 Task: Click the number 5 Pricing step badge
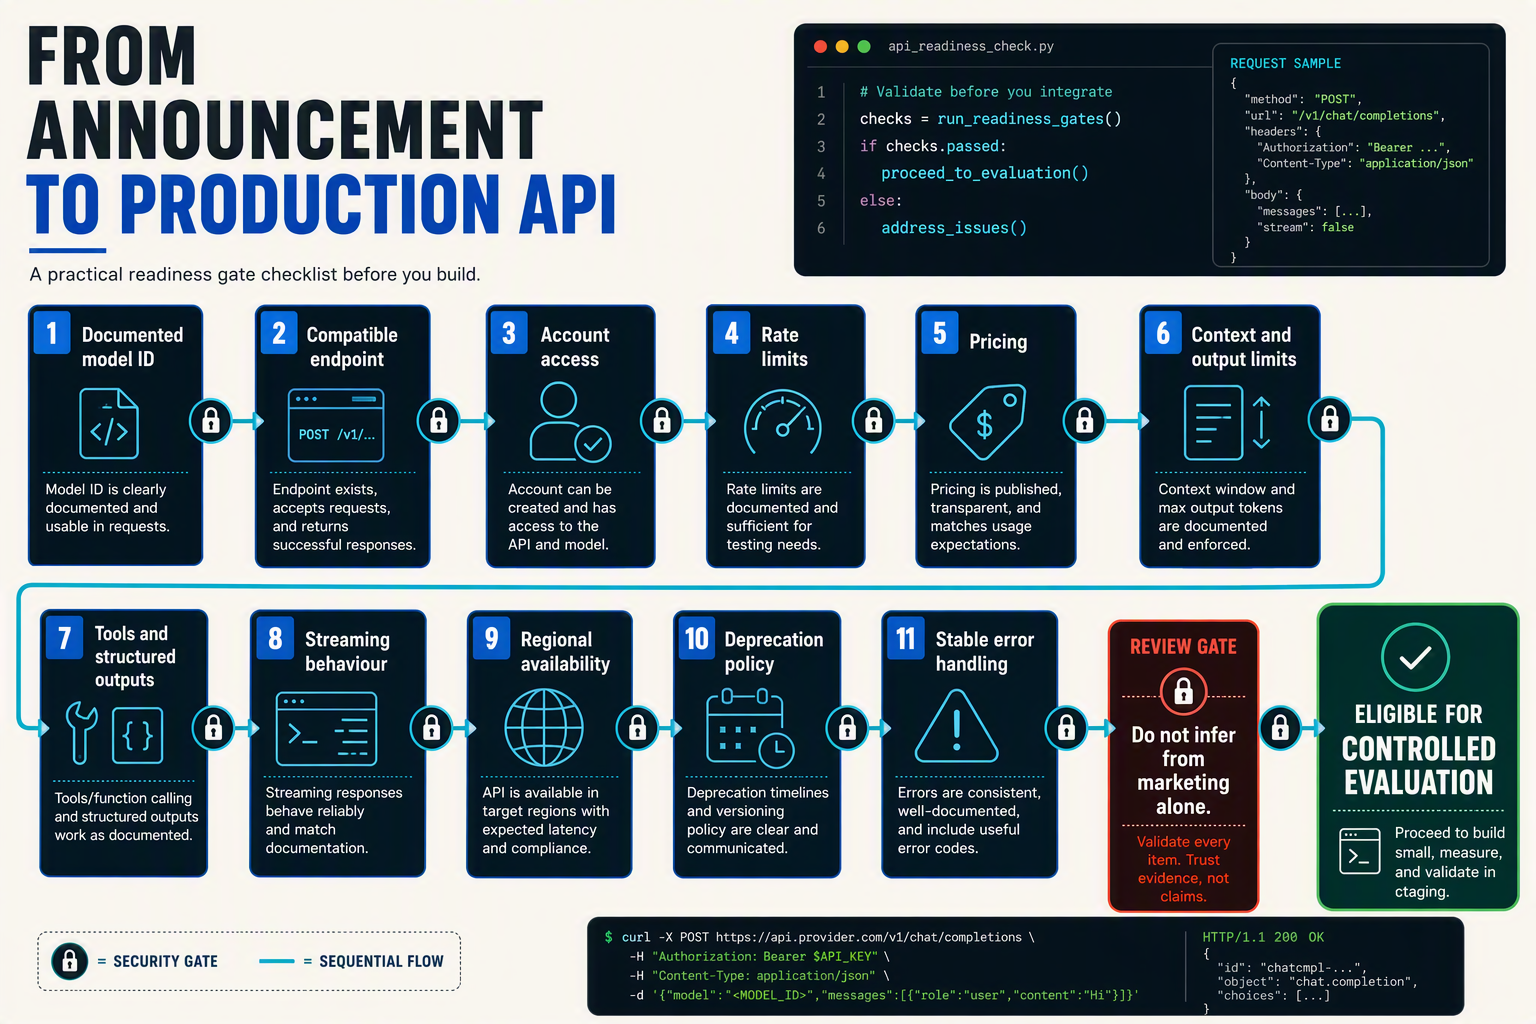pyautogui.click(x=939, y=333)
